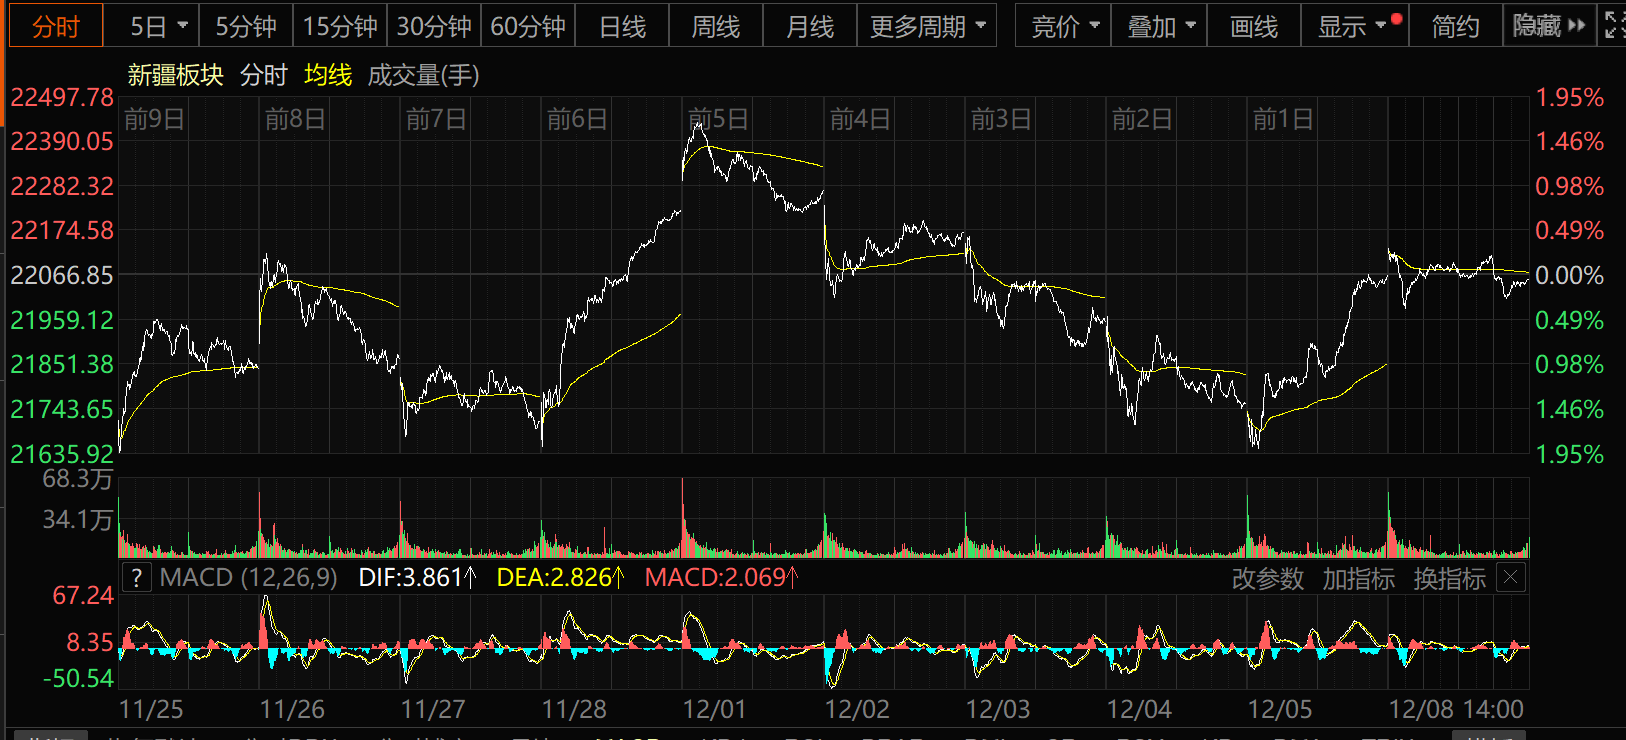Click the fullscreen expand icon

click(1612, 26)
